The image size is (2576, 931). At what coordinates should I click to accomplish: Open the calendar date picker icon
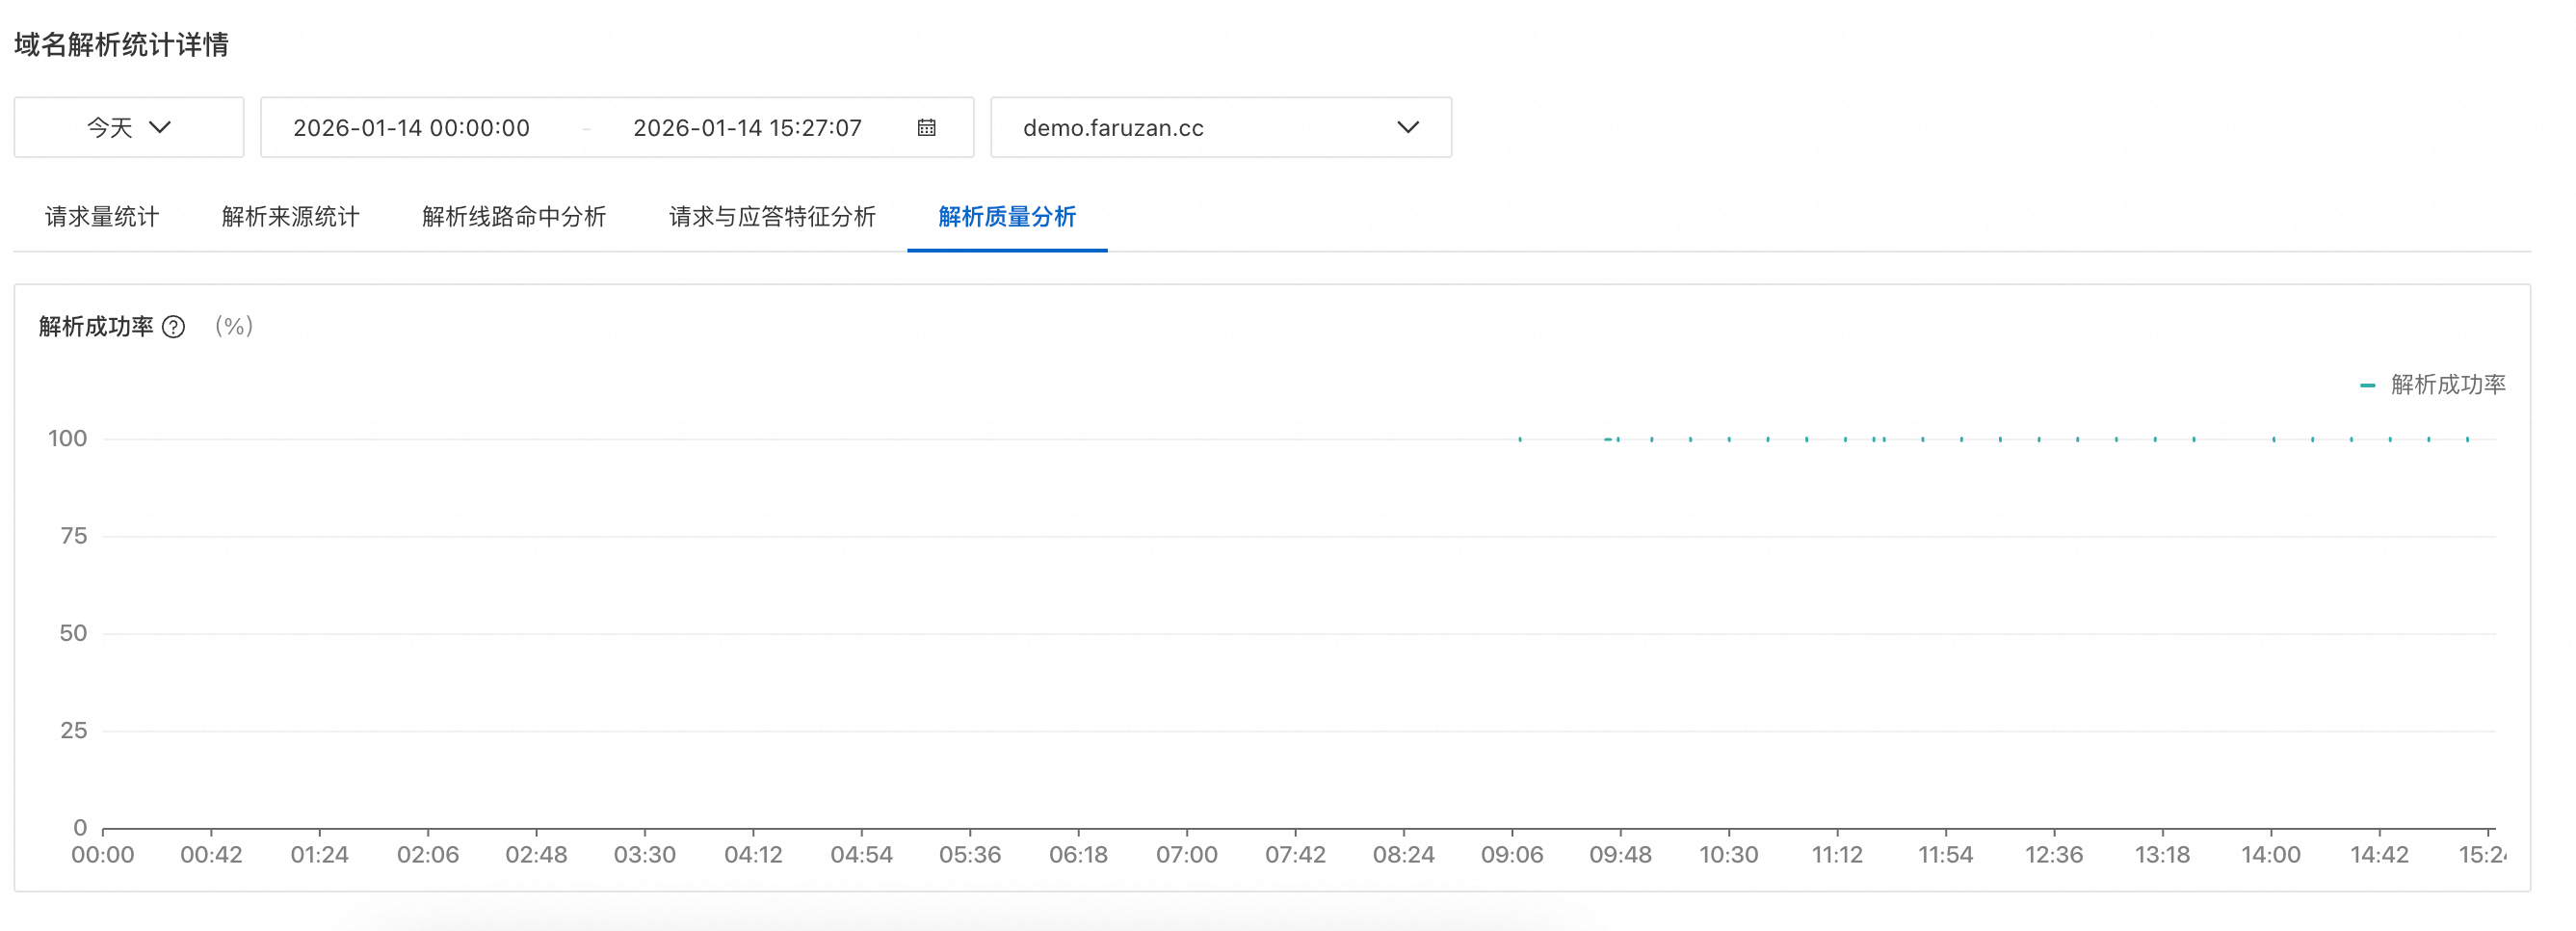tap(926, 128)
